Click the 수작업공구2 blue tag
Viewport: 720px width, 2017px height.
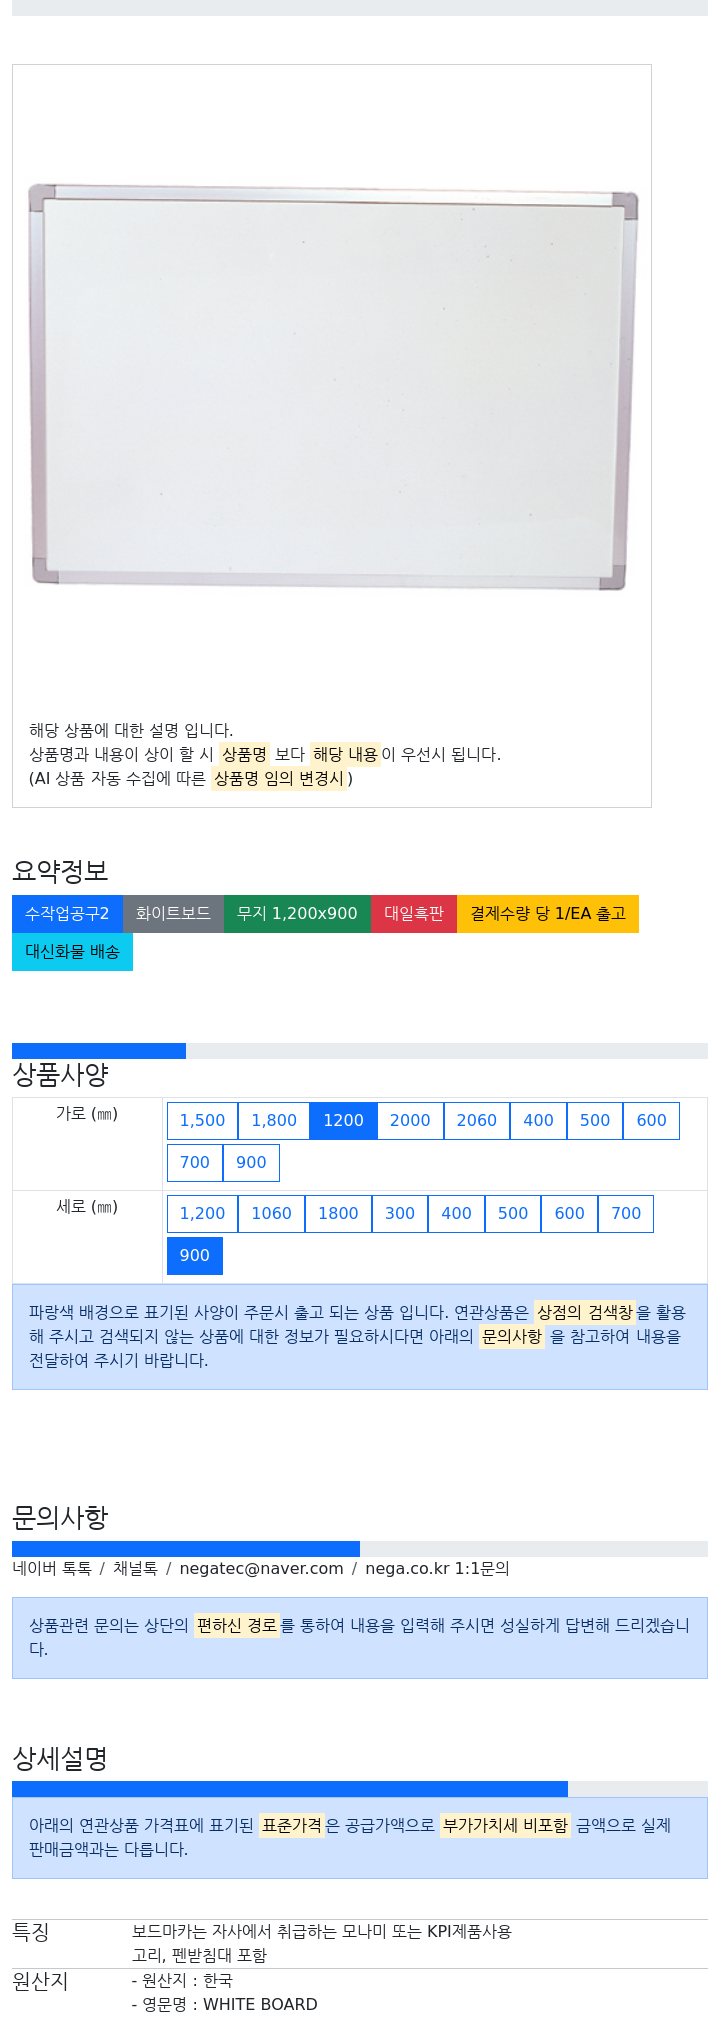(67, 913)
